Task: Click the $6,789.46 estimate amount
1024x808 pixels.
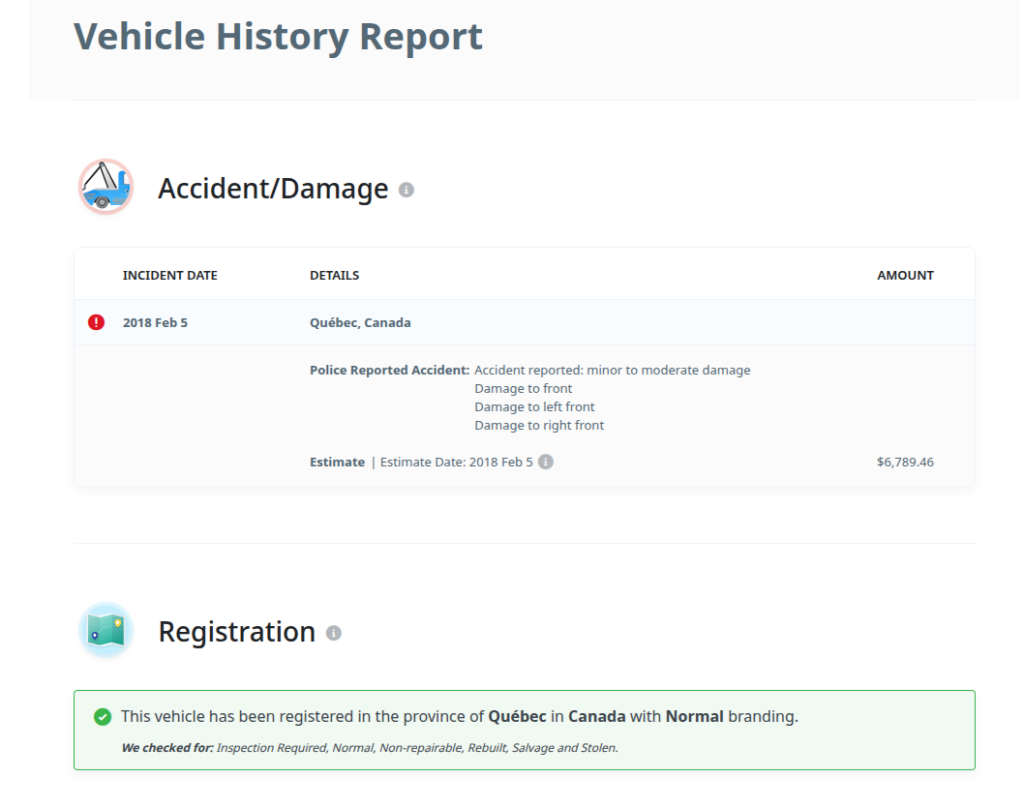Action: [x=905, y=462]
